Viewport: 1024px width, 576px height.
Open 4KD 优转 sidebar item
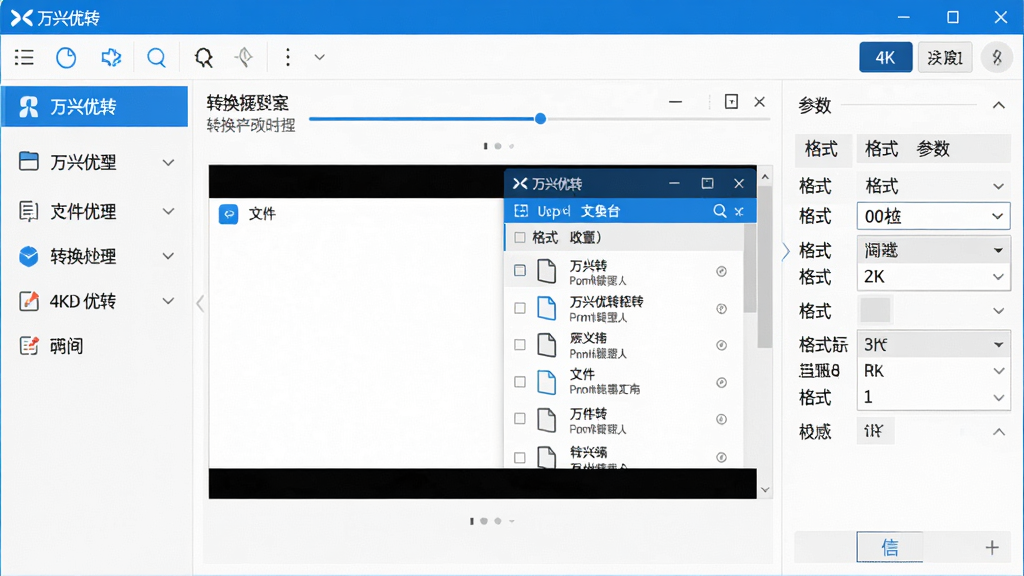tap(95, 301)
